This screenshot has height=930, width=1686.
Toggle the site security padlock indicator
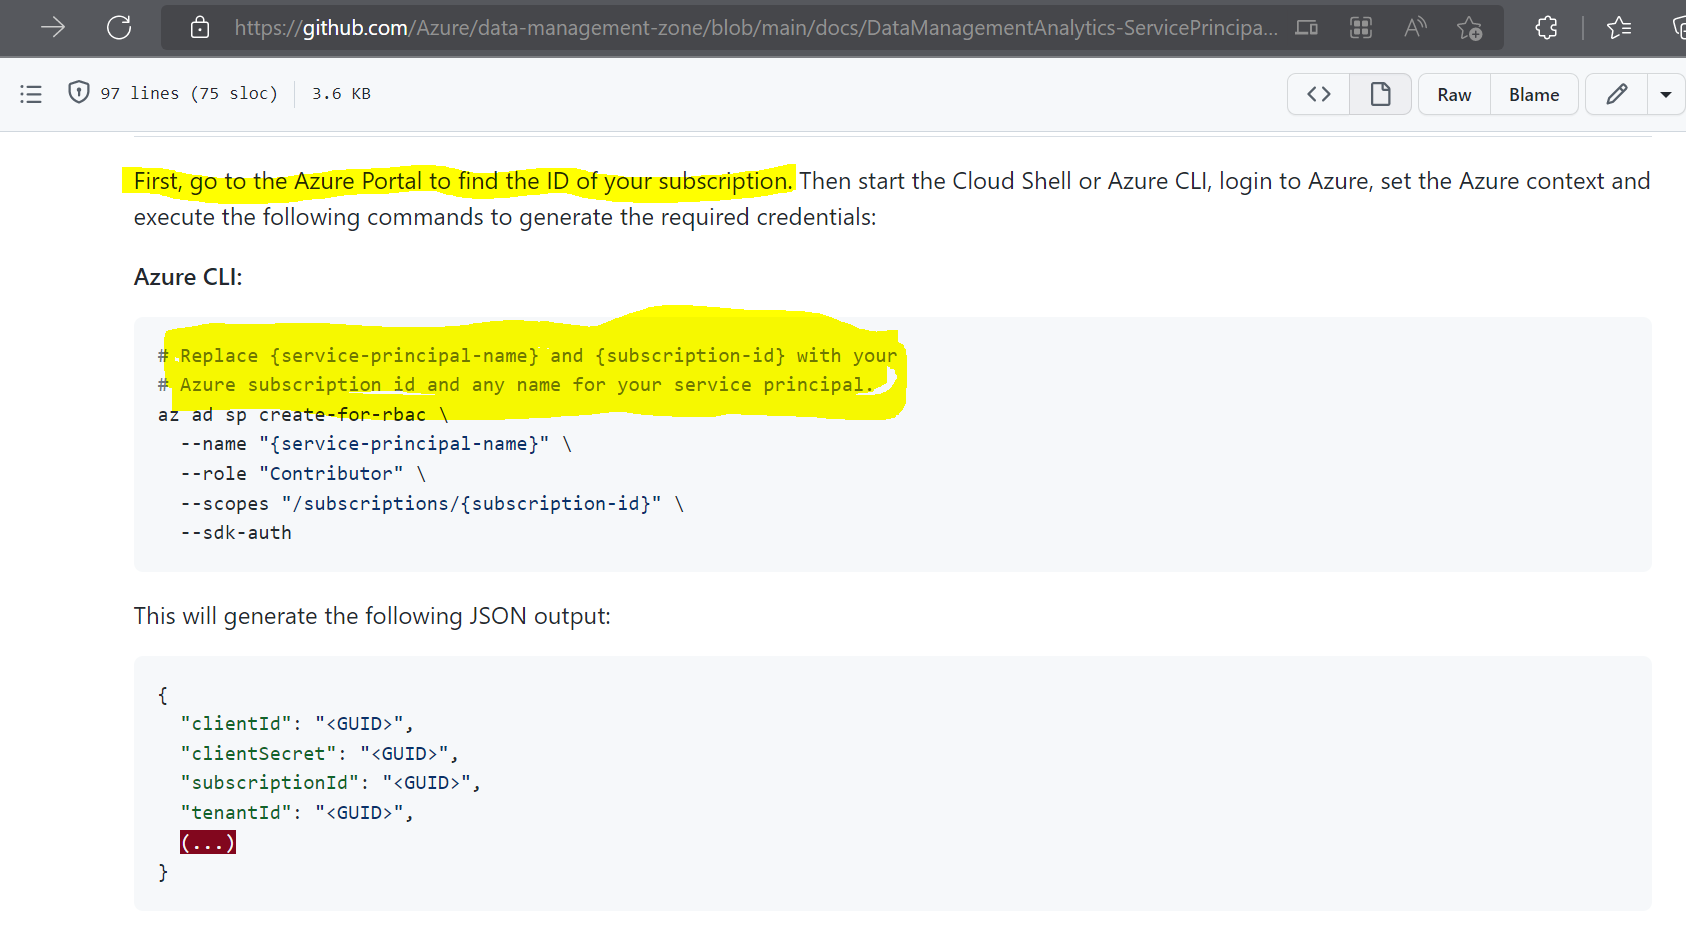pos(199,27)
